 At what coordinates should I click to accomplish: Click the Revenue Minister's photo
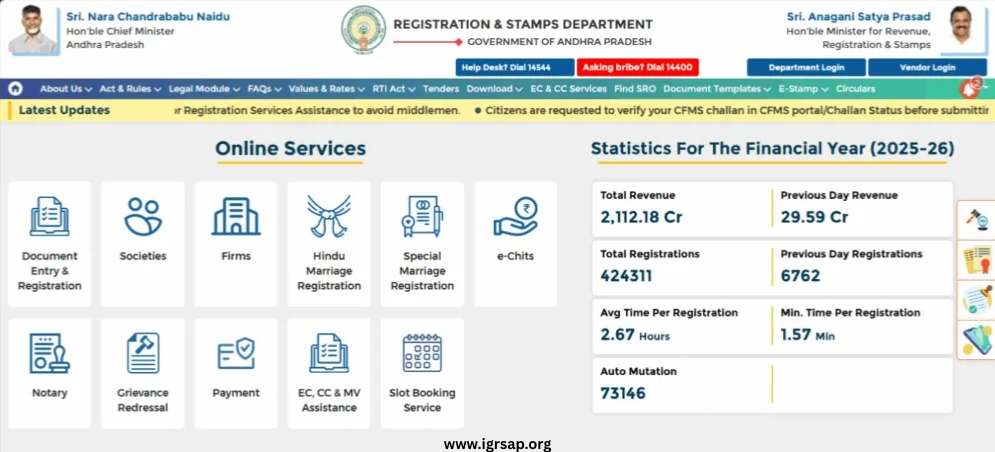click(x=961, y=30)
